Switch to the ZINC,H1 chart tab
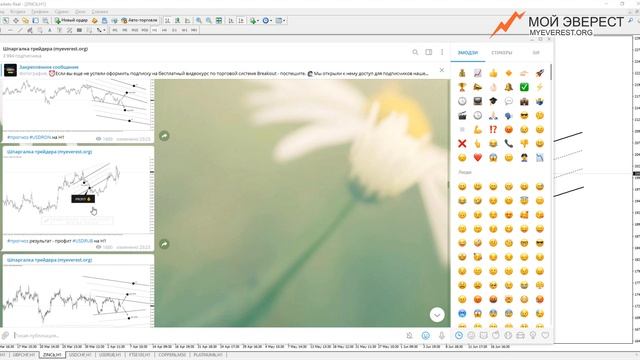 (52, 355)
